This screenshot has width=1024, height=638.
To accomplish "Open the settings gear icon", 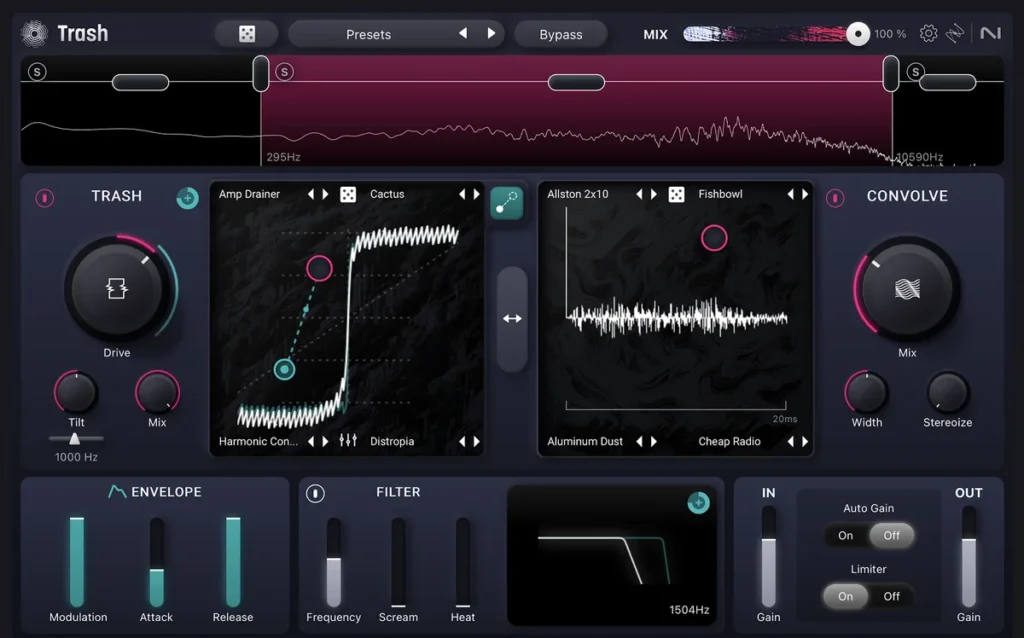I will (928, 33).
